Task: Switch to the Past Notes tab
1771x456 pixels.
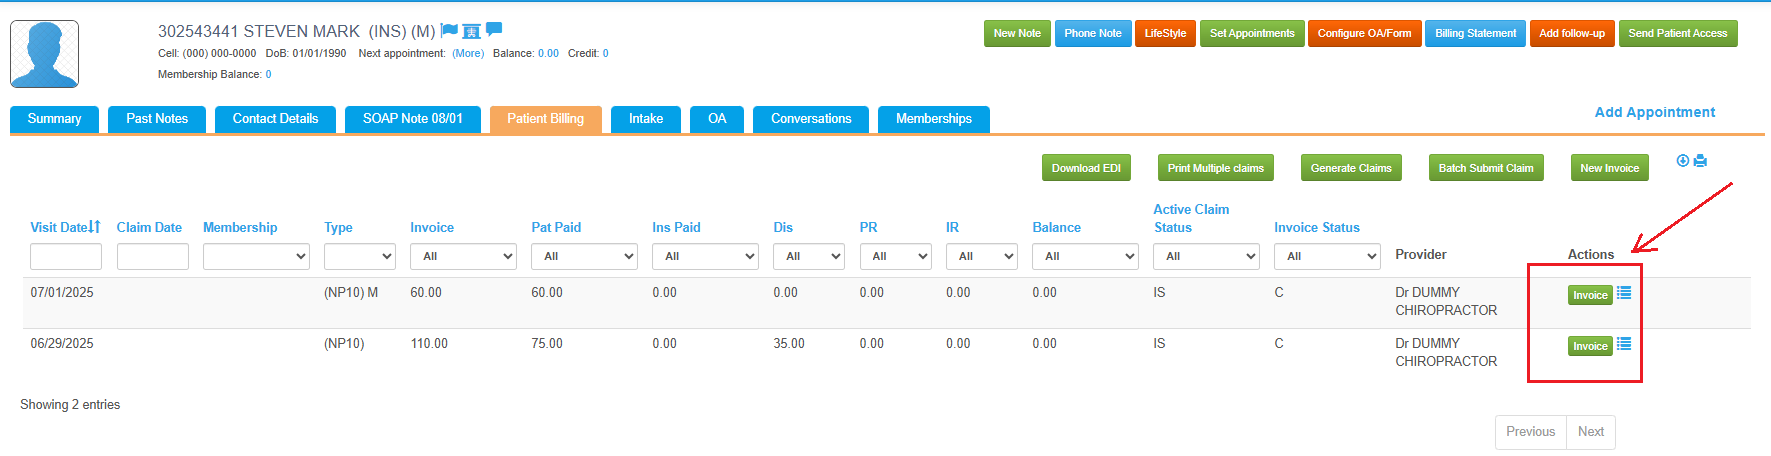Action: tap(157, 119)
